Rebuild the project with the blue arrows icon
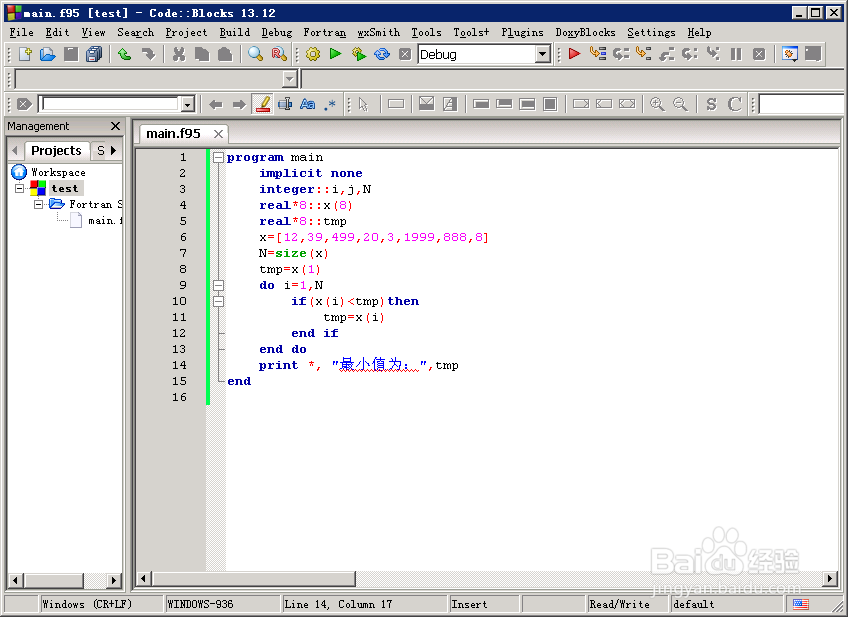848x617 pixels. pyautogui.click(x=382, y=54)
